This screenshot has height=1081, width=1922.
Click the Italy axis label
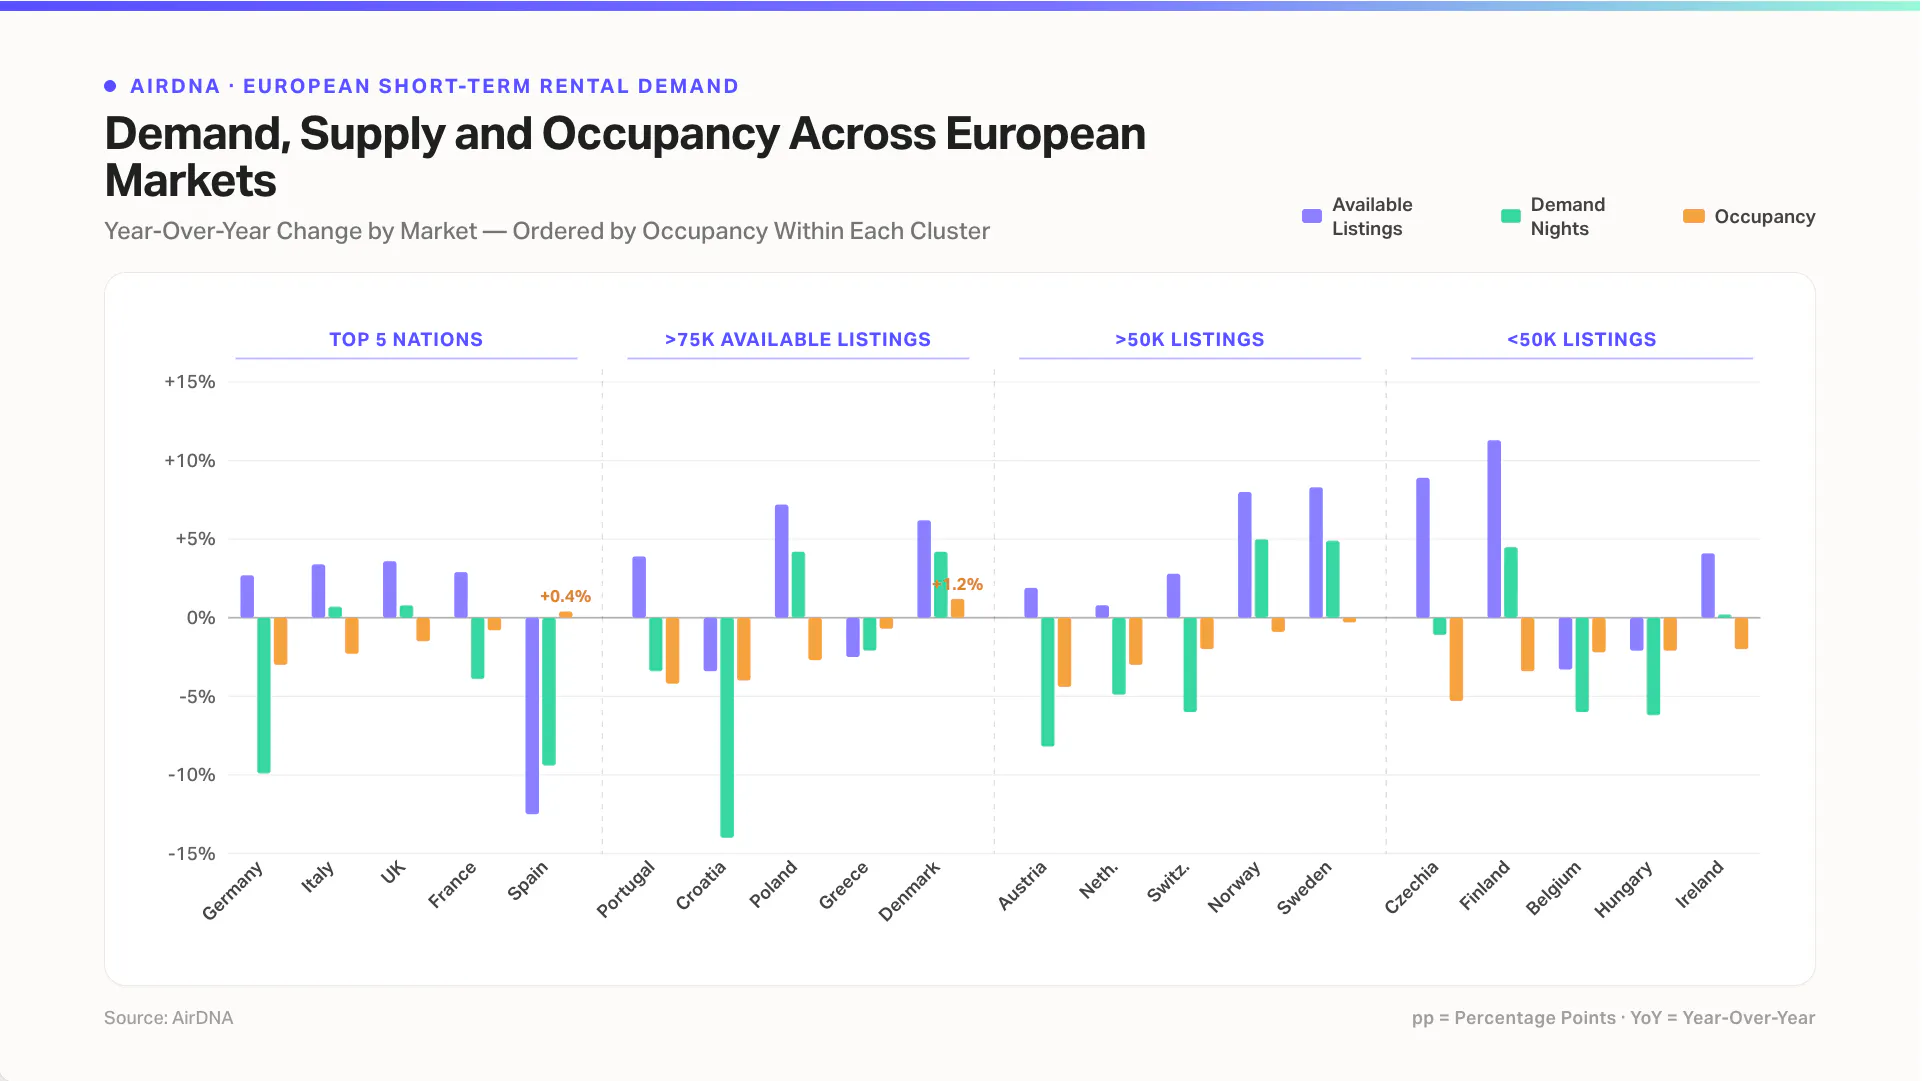[x=318, y=877]
